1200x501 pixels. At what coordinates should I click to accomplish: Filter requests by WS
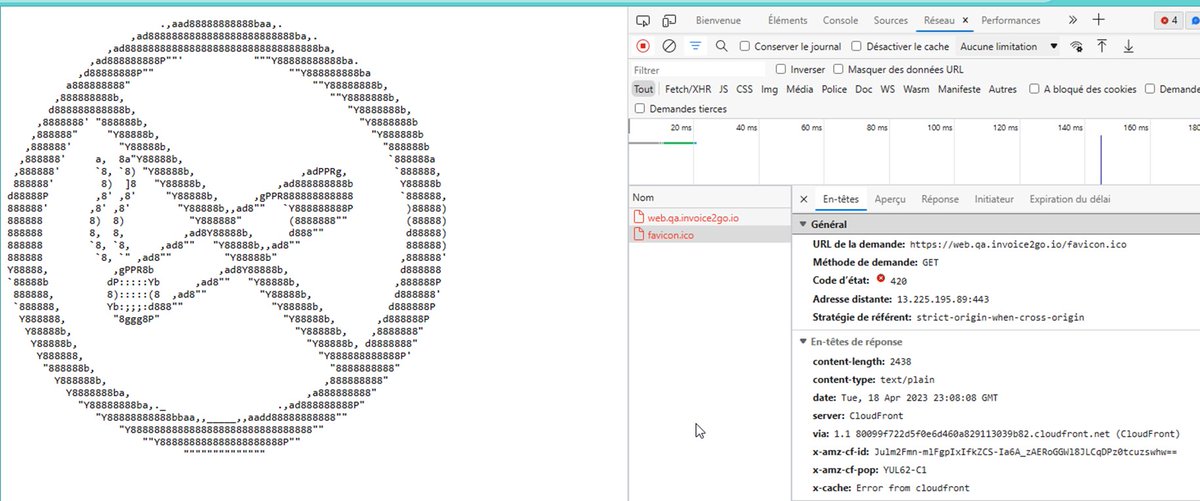click(x=888, y=89)
